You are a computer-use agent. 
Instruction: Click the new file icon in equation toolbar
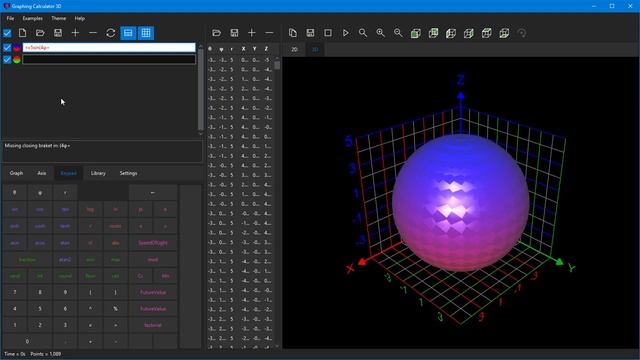[22, 33]
